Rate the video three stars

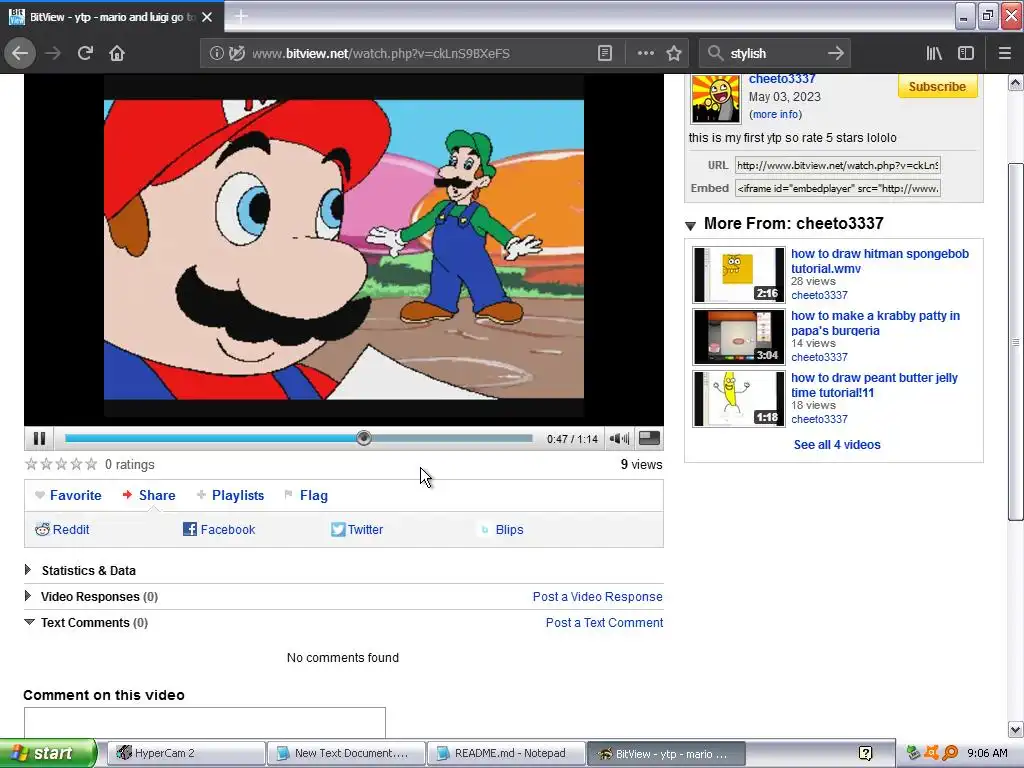(x=61, y=464)
